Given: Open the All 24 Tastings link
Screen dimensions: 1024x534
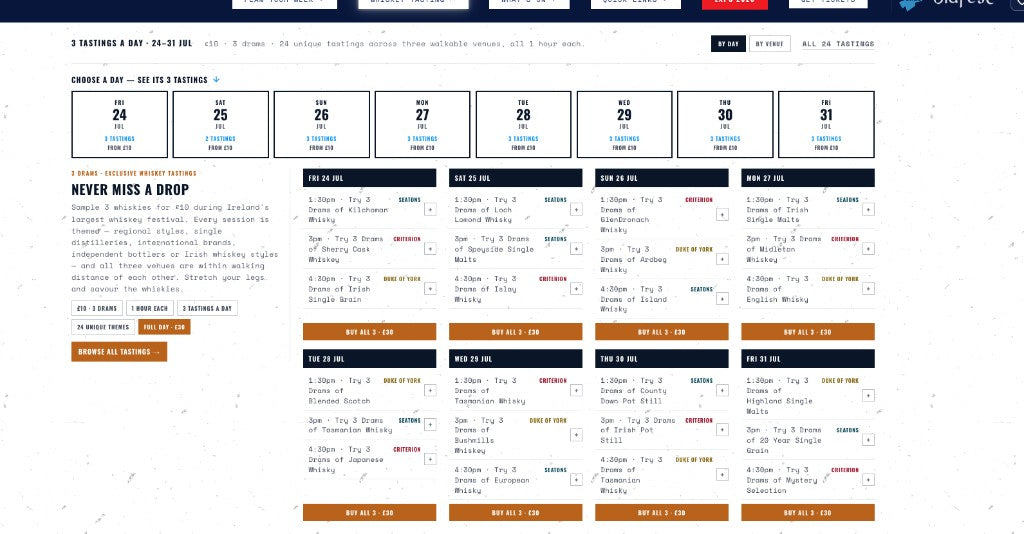Looking at the screenshot, I should click(x=838, y=44).
